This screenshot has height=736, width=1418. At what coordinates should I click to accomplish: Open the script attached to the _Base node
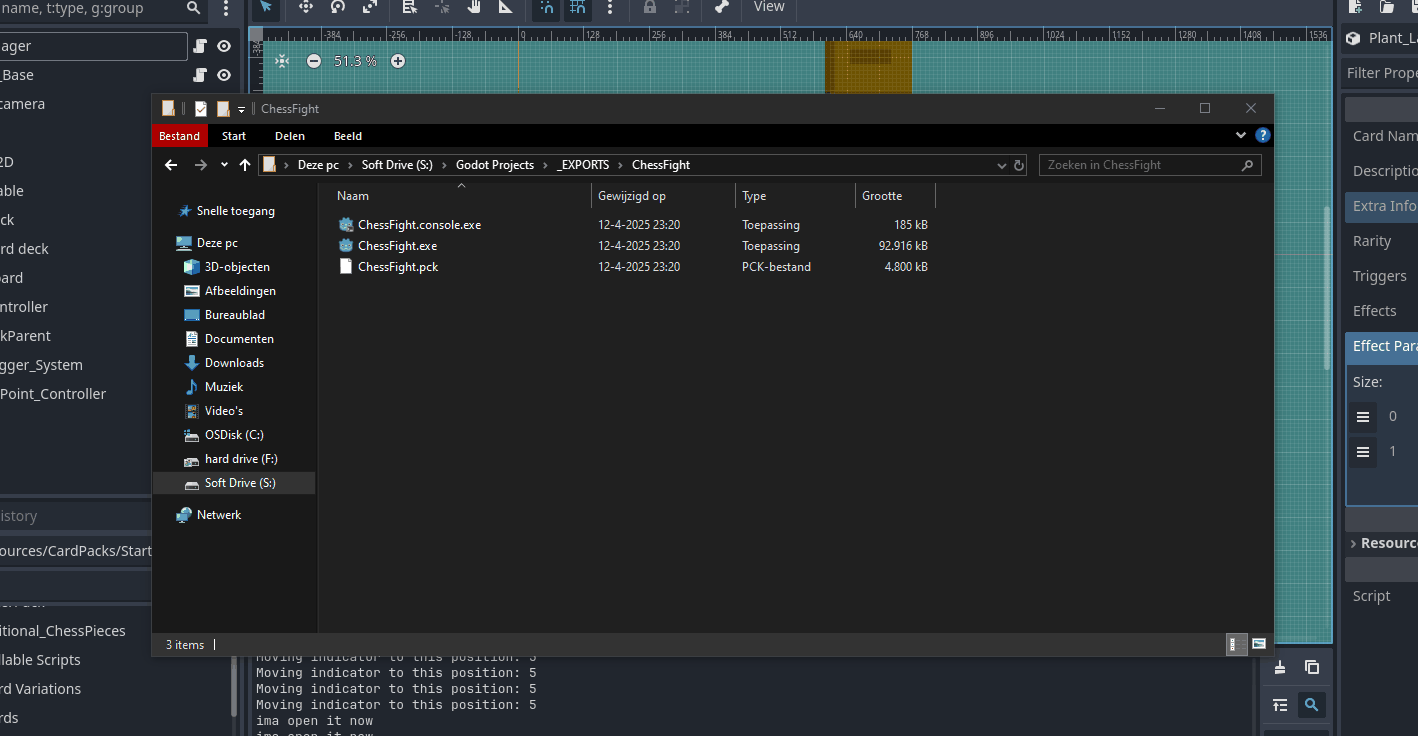click(200, 75)
